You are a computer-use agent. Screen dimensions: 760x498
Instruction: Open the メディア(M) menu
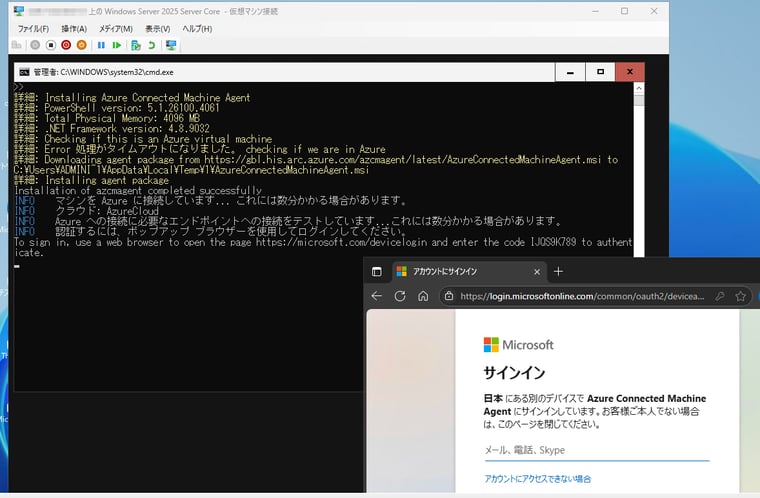(116, 29)
